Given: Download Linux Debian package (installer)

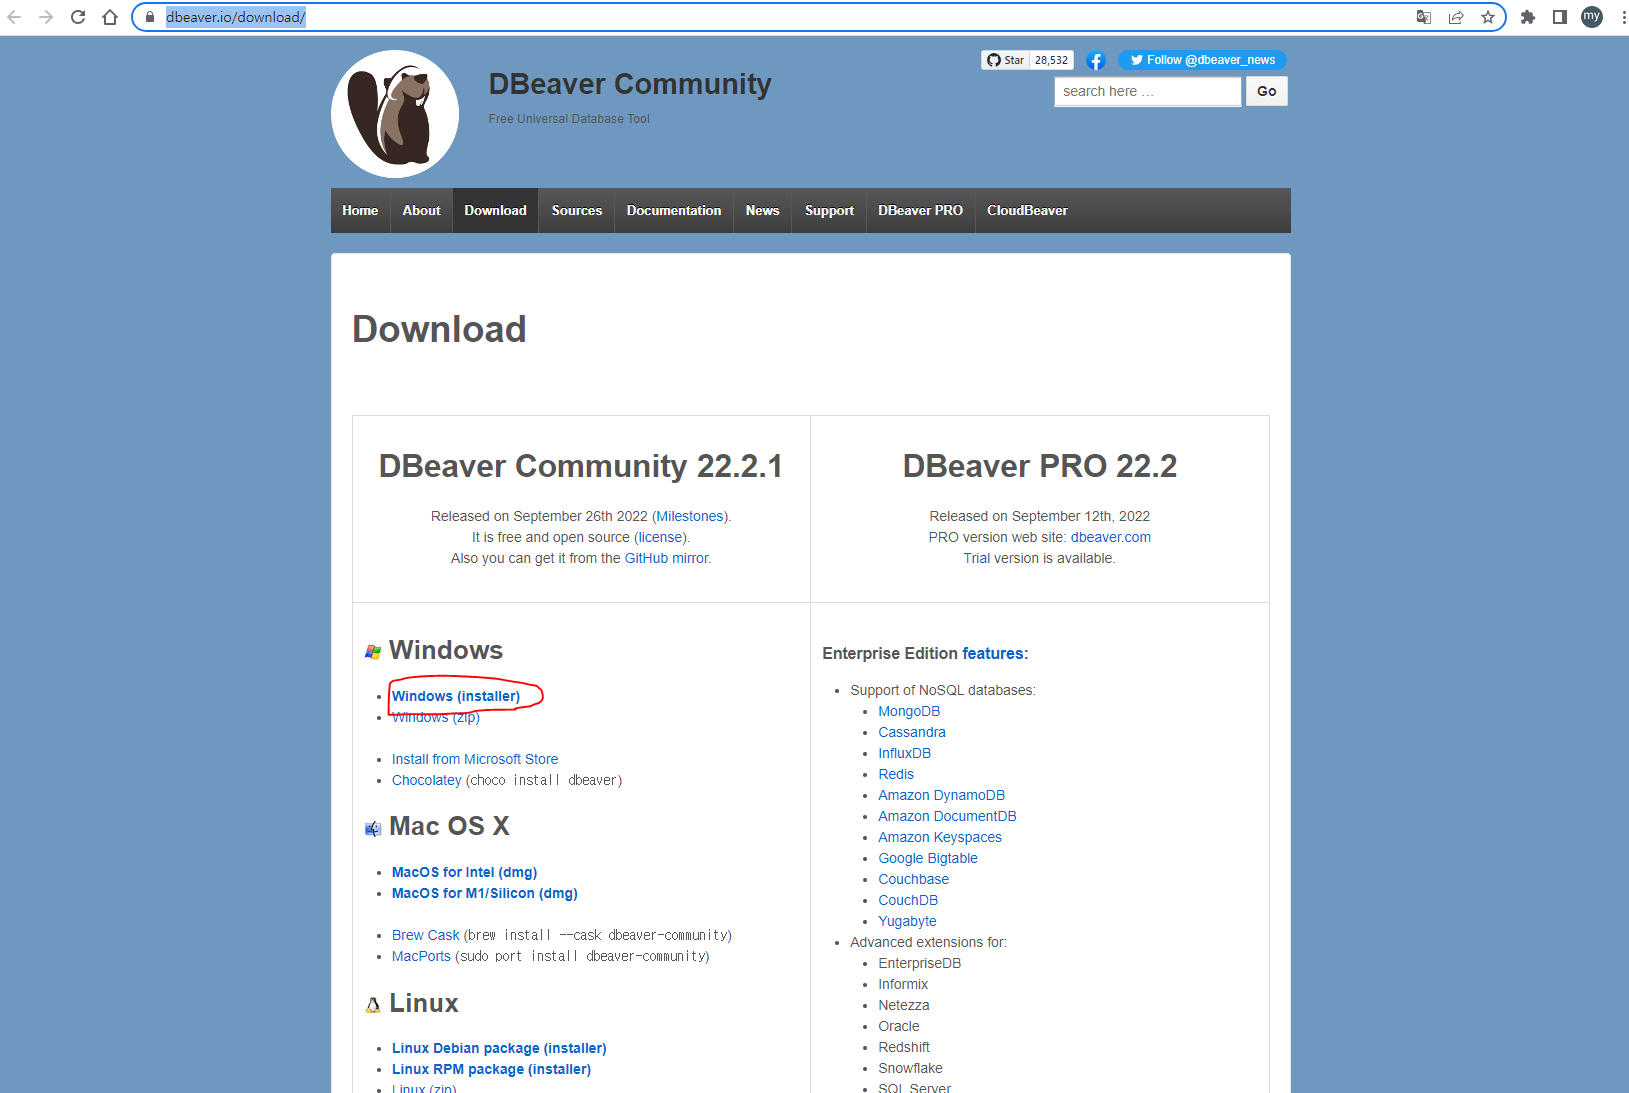Looking at the screenshot, I should 499,1048.
